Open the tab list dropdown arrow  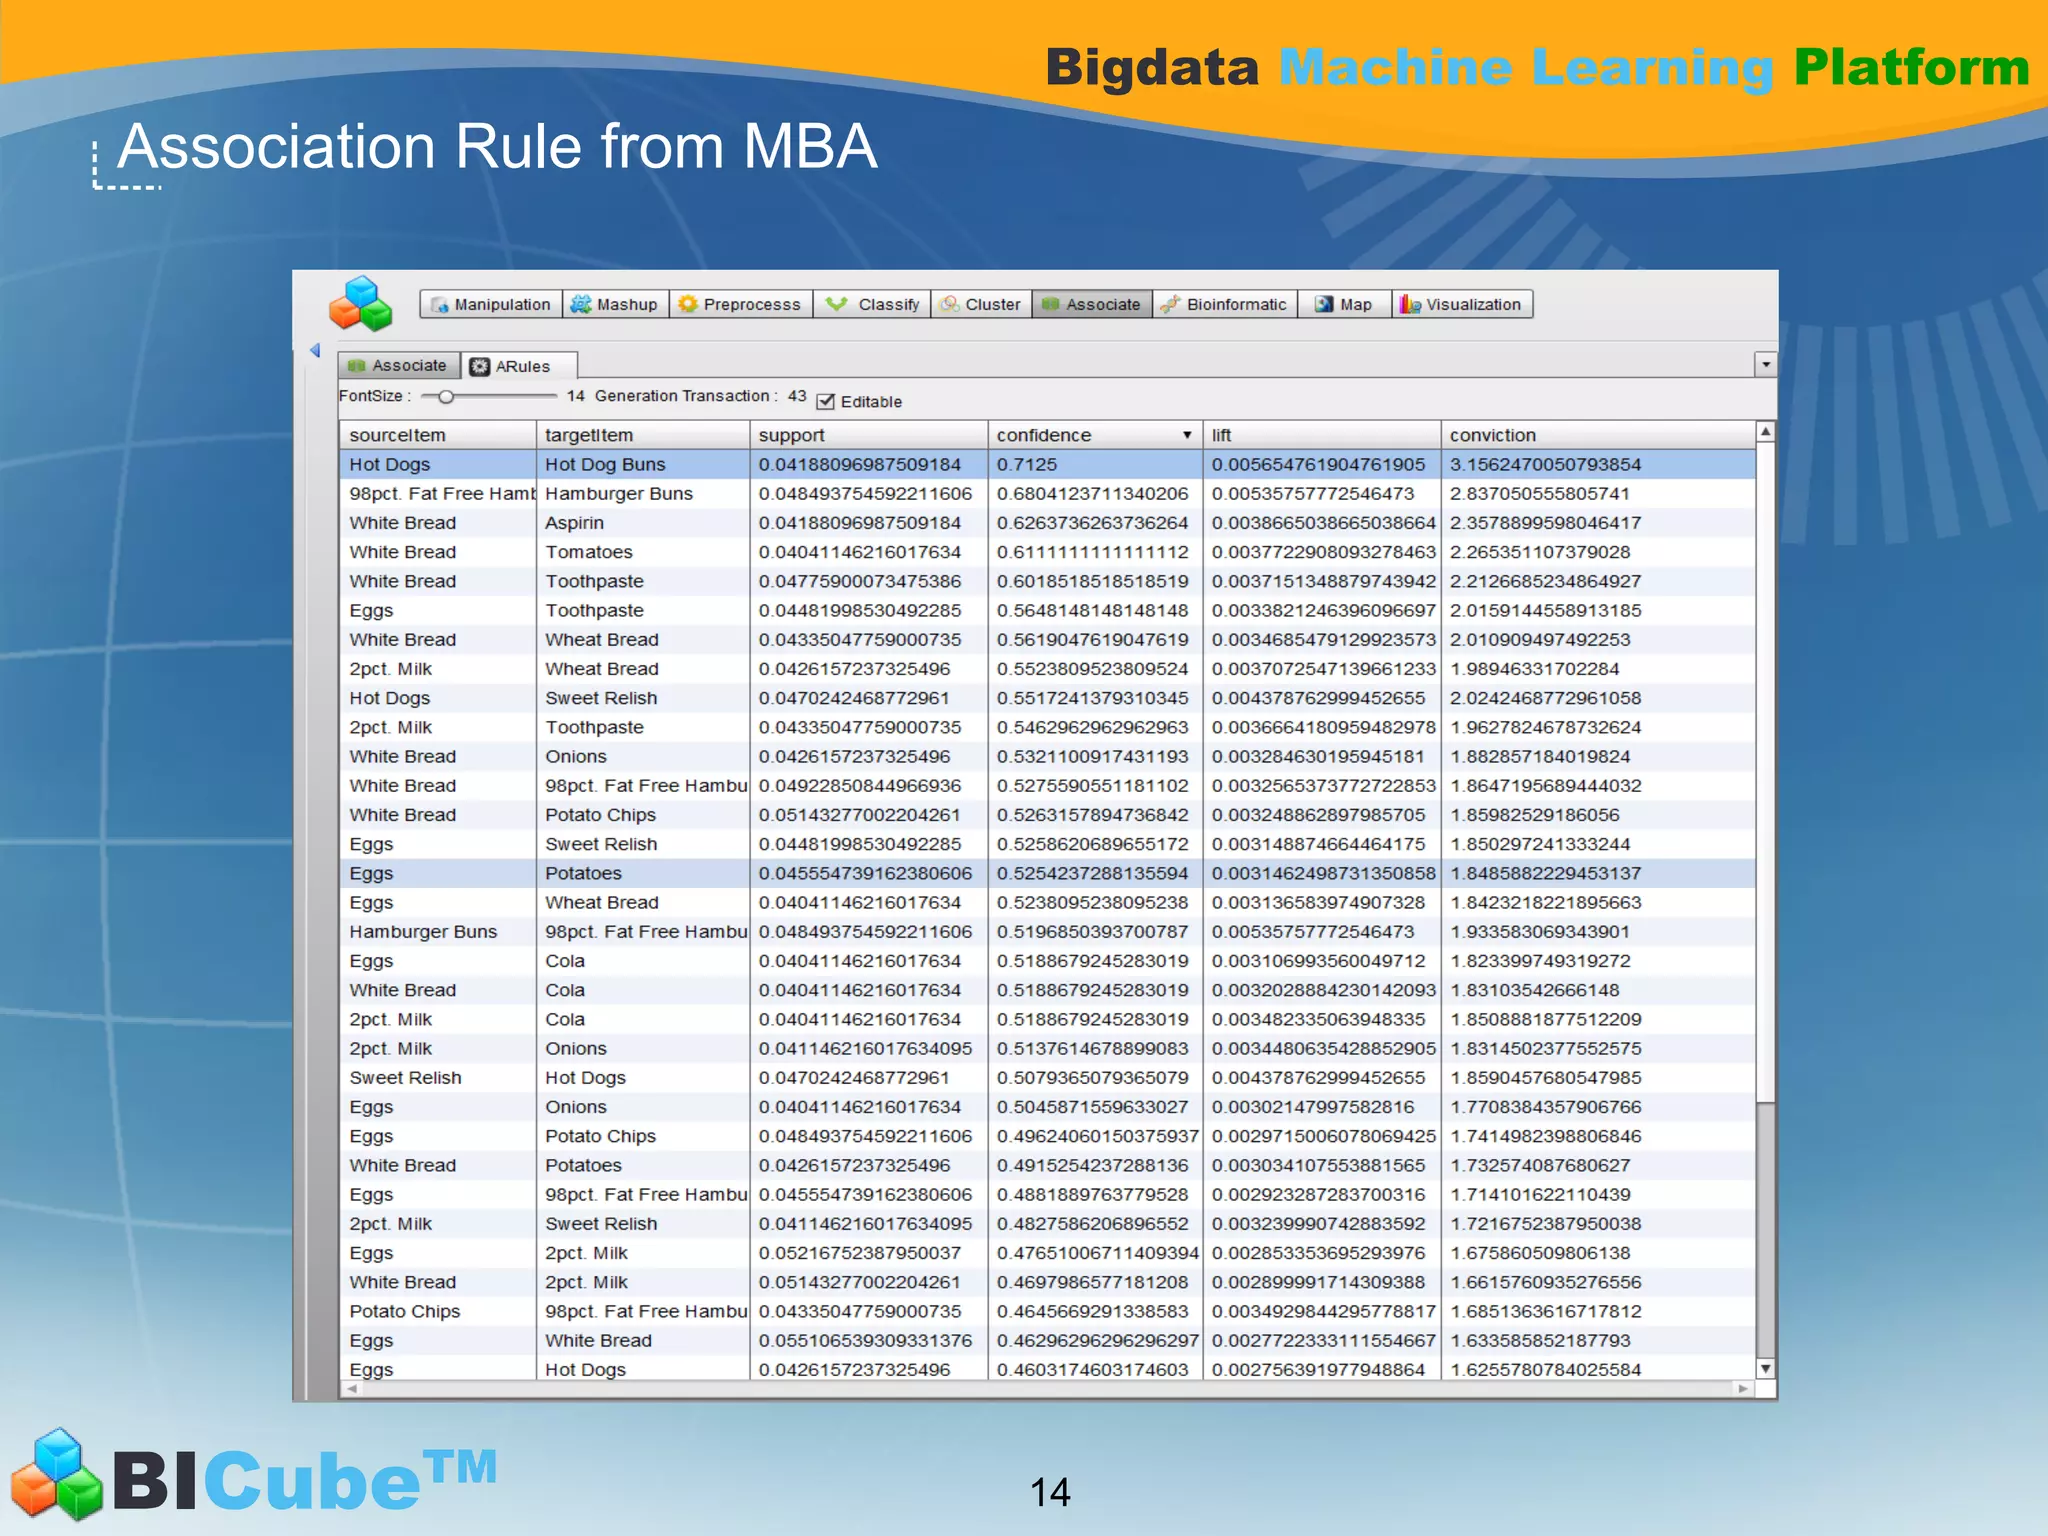tap(1766, 364)
